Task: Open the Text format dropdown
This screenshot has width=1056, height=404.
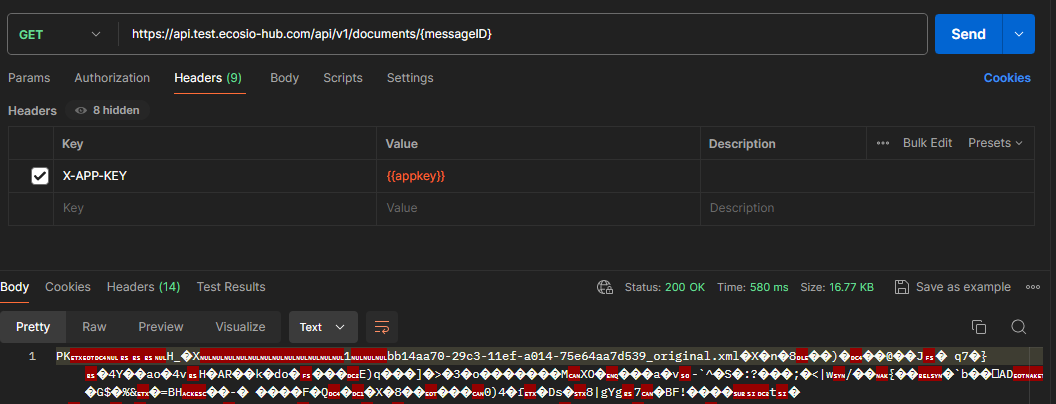Action: pyautogui.click(x=323, y=327)
